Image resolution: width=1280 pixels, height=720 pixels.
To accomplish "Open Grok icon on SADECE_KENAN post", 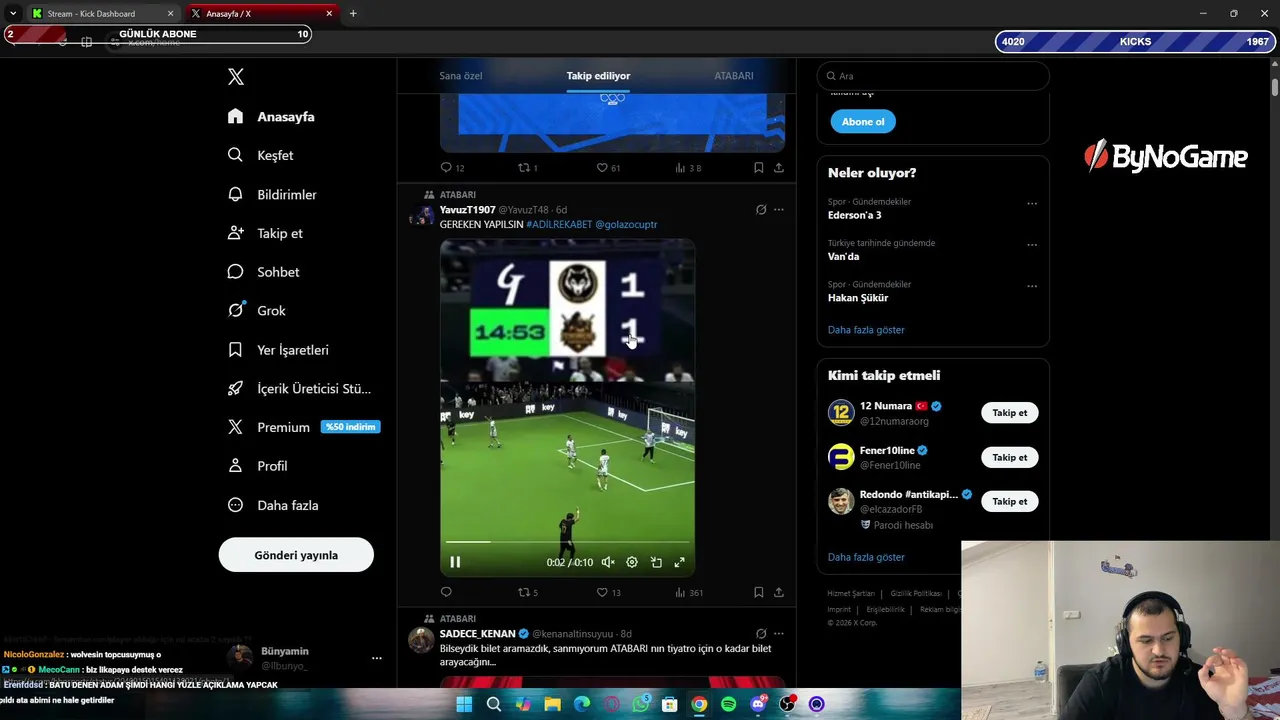I will (761, 634).
